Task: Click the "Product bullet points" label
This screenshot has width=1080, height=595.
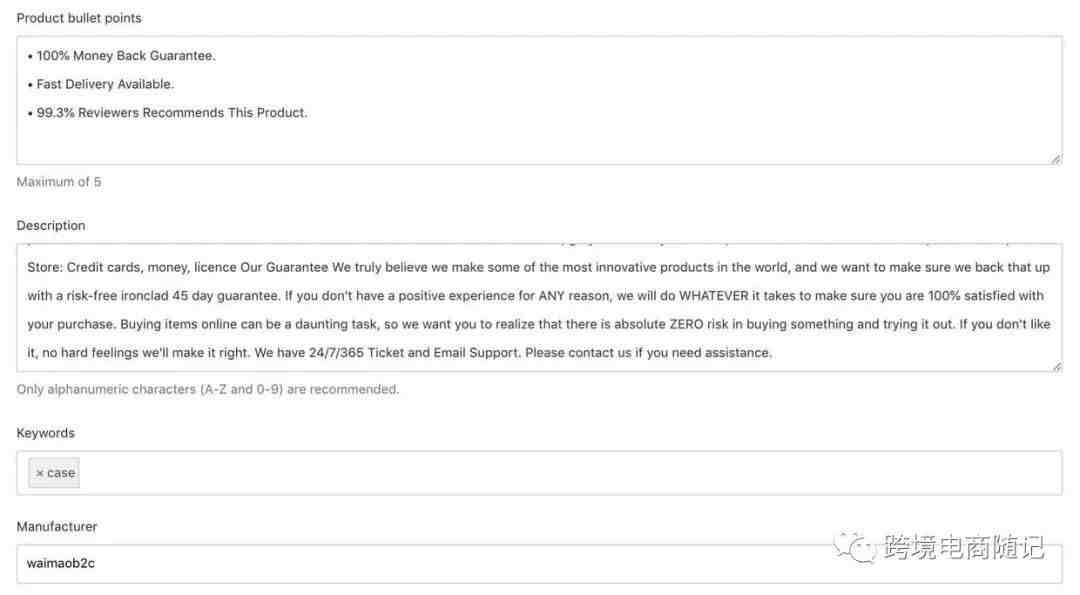Action: [x=79, y=18]
